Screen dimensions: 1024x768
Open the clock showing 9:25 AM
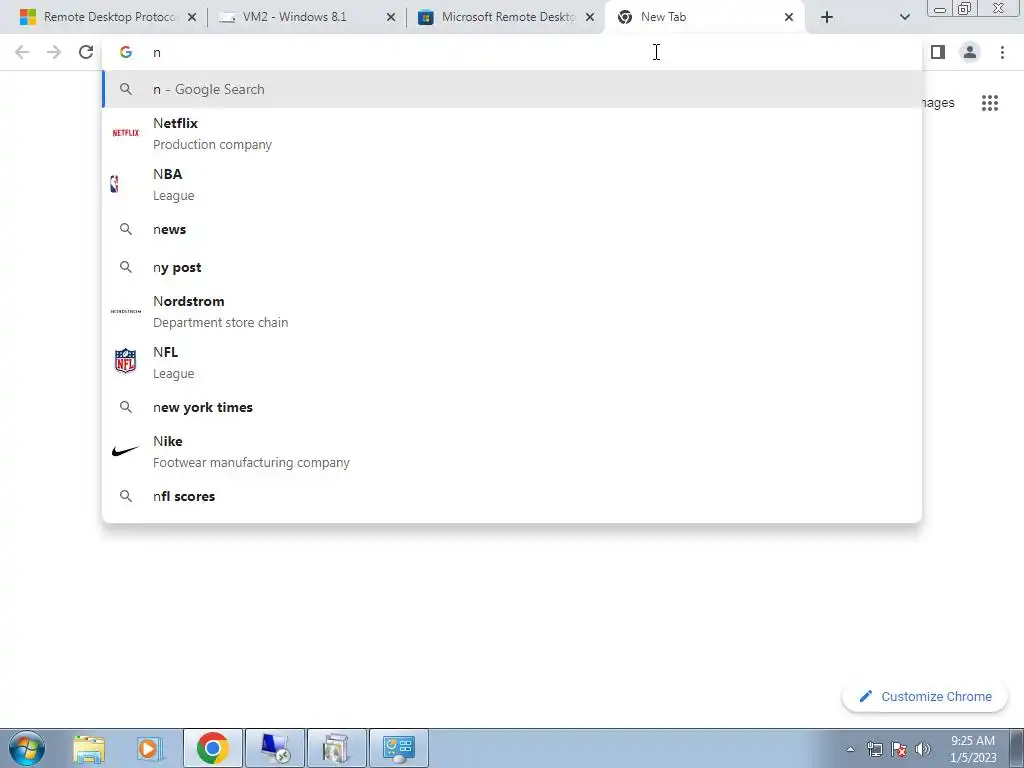click(x=972, y=749)
